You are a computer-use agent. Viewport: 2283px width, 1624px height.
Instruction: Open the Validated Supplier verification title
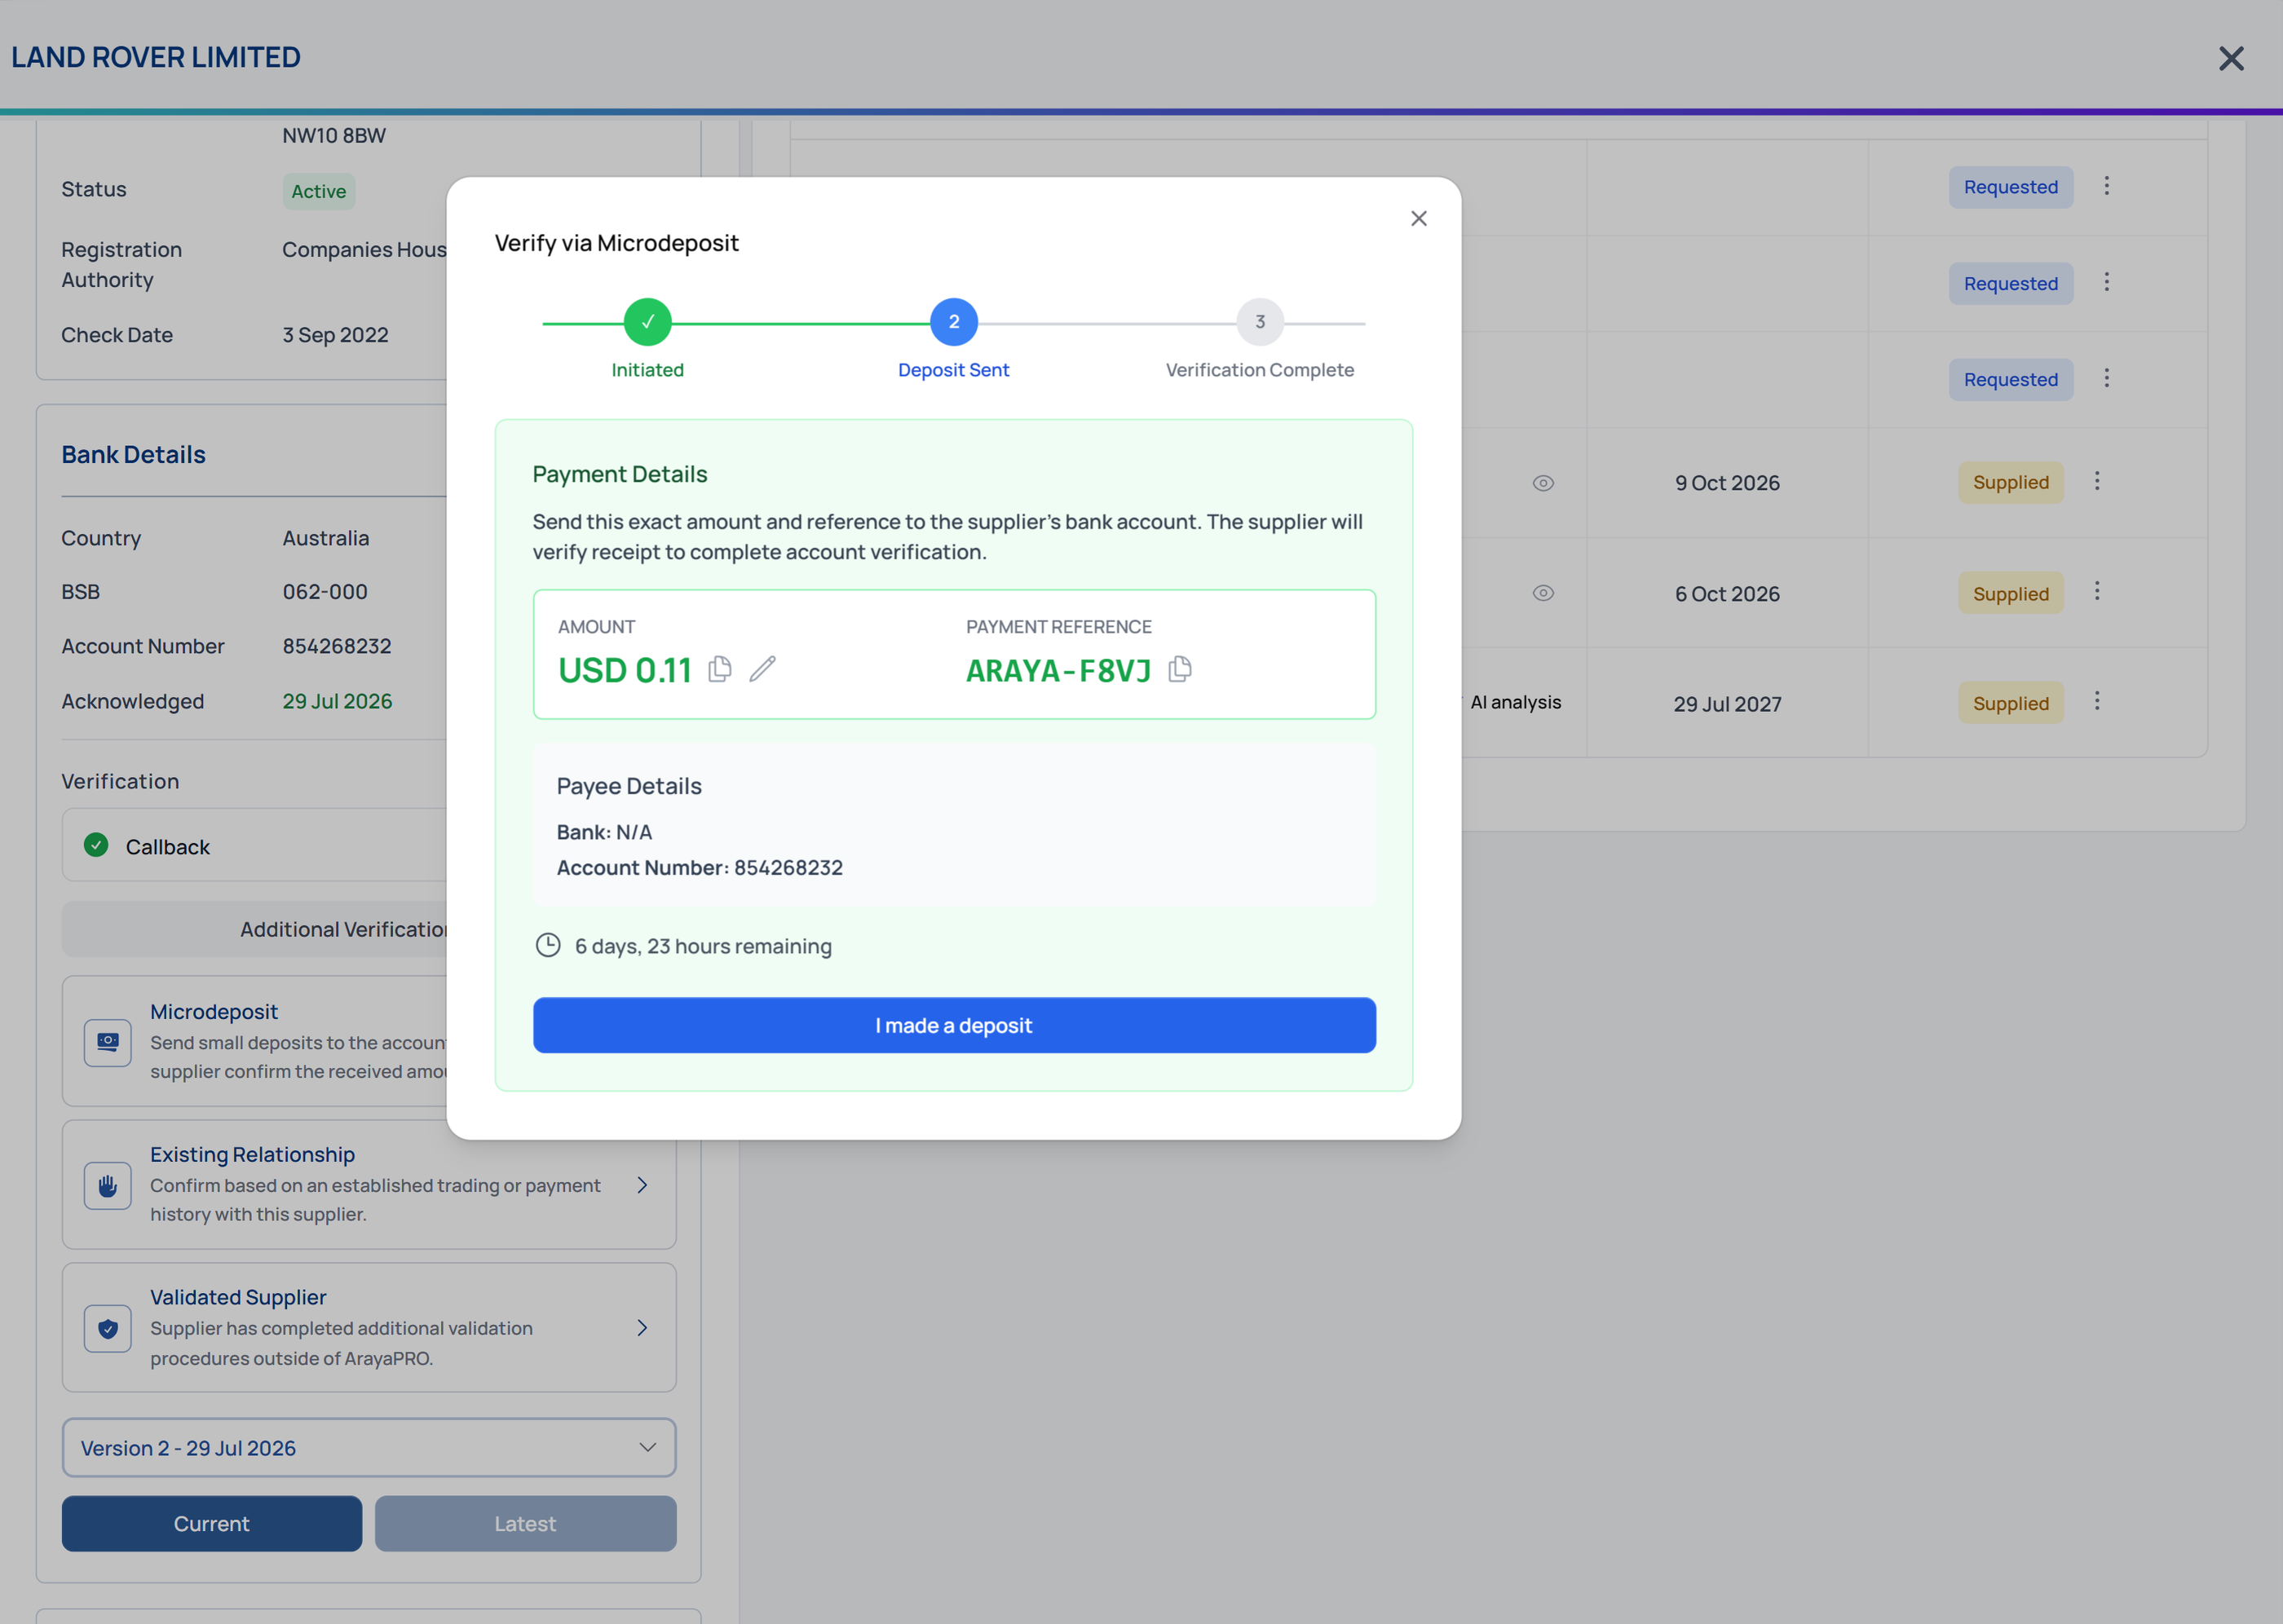[x=238, y=1297]
